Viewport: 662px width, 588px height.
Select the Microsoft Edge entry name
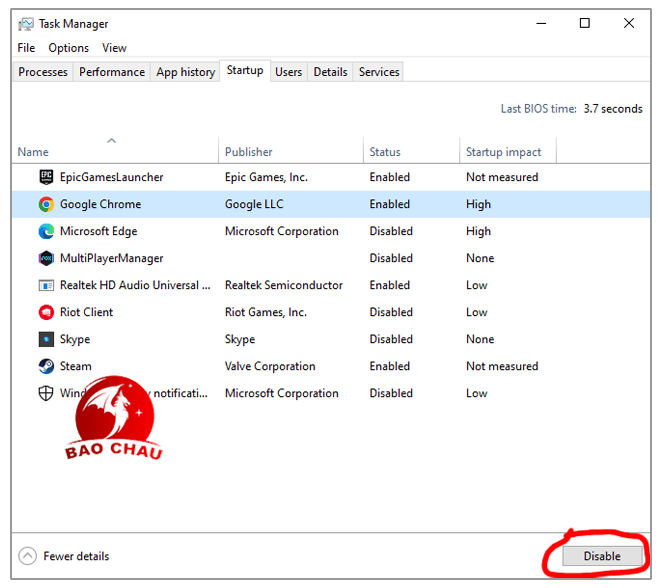(x=99, y=231)
